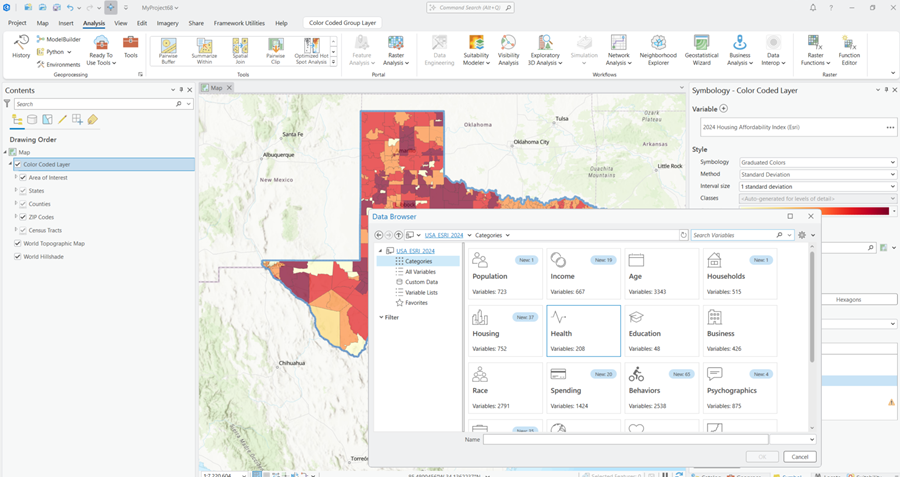Launch ModelBuilder from the ribbon
The width and height of the screenshot is (900, 477).
click(x=59, y=39)
